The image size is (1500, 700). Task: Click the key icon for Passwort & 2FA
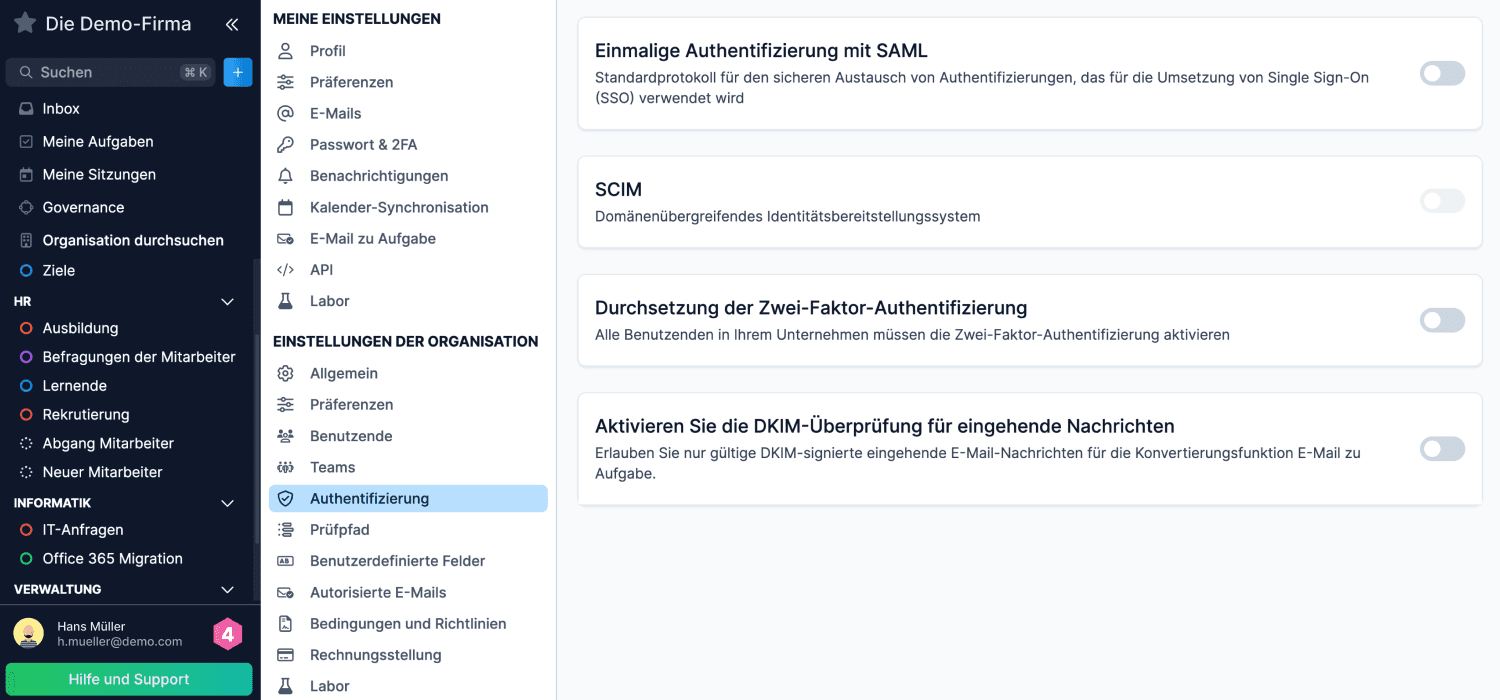286,145
